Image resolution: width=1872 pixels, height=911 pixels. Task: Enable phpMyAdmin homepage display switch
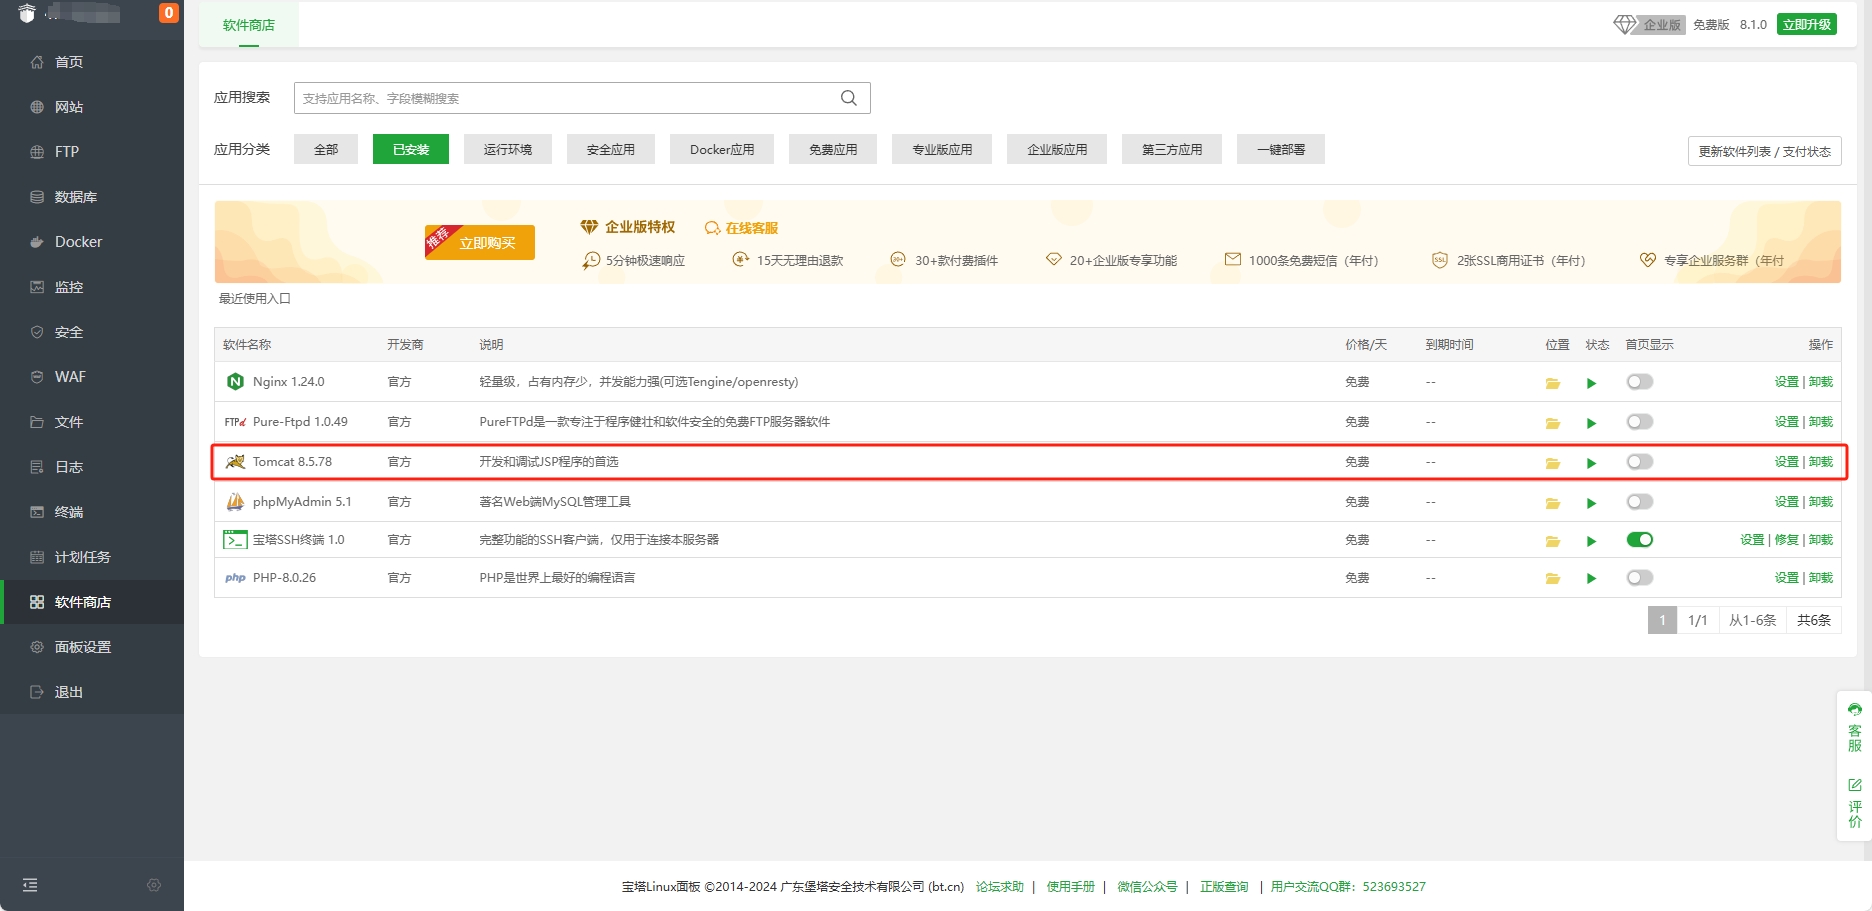point(1639,501)
